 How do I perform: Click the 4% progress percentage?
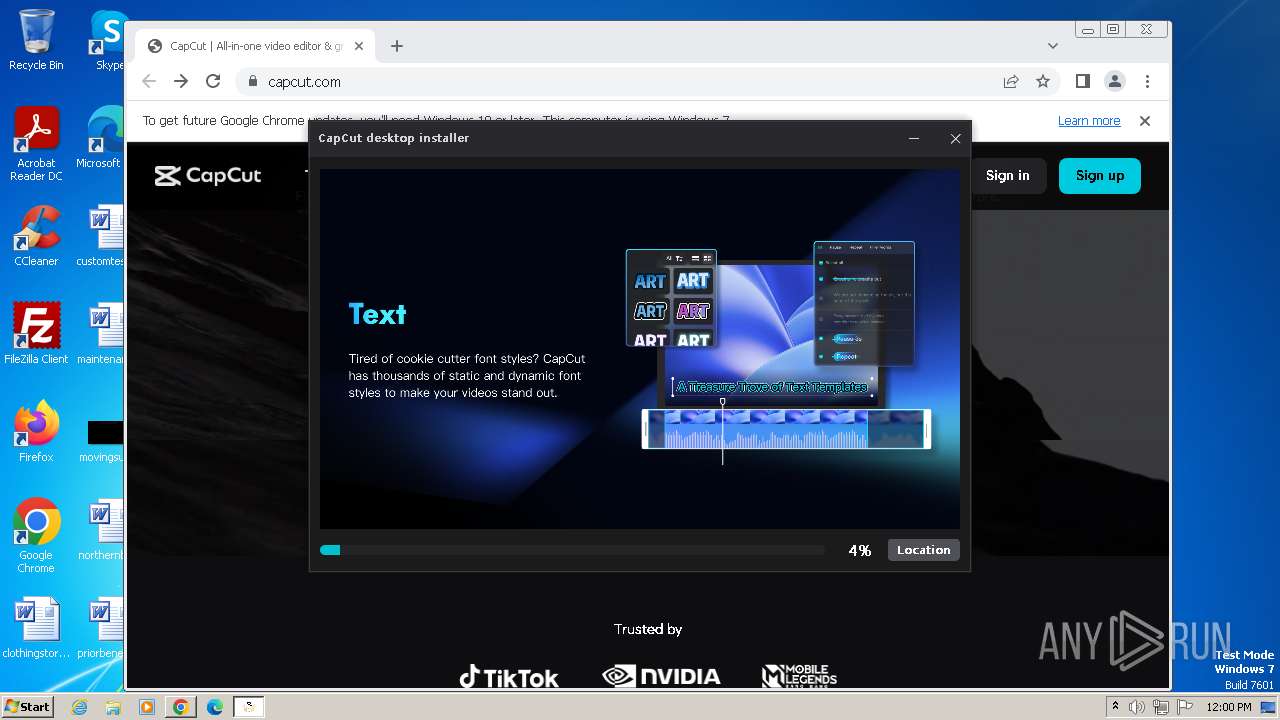click(860, 550)
